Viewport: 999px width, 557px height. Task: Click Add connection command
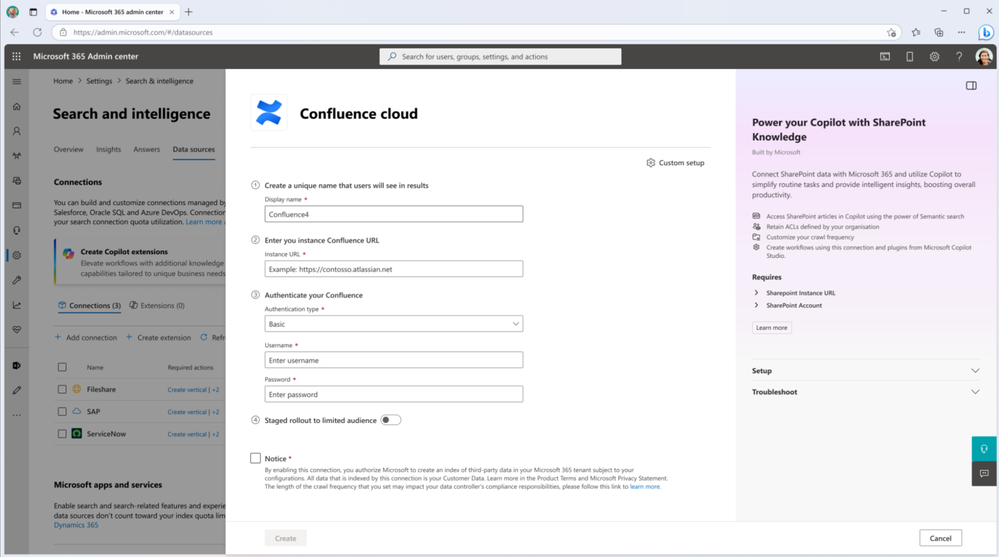(85, 338)
